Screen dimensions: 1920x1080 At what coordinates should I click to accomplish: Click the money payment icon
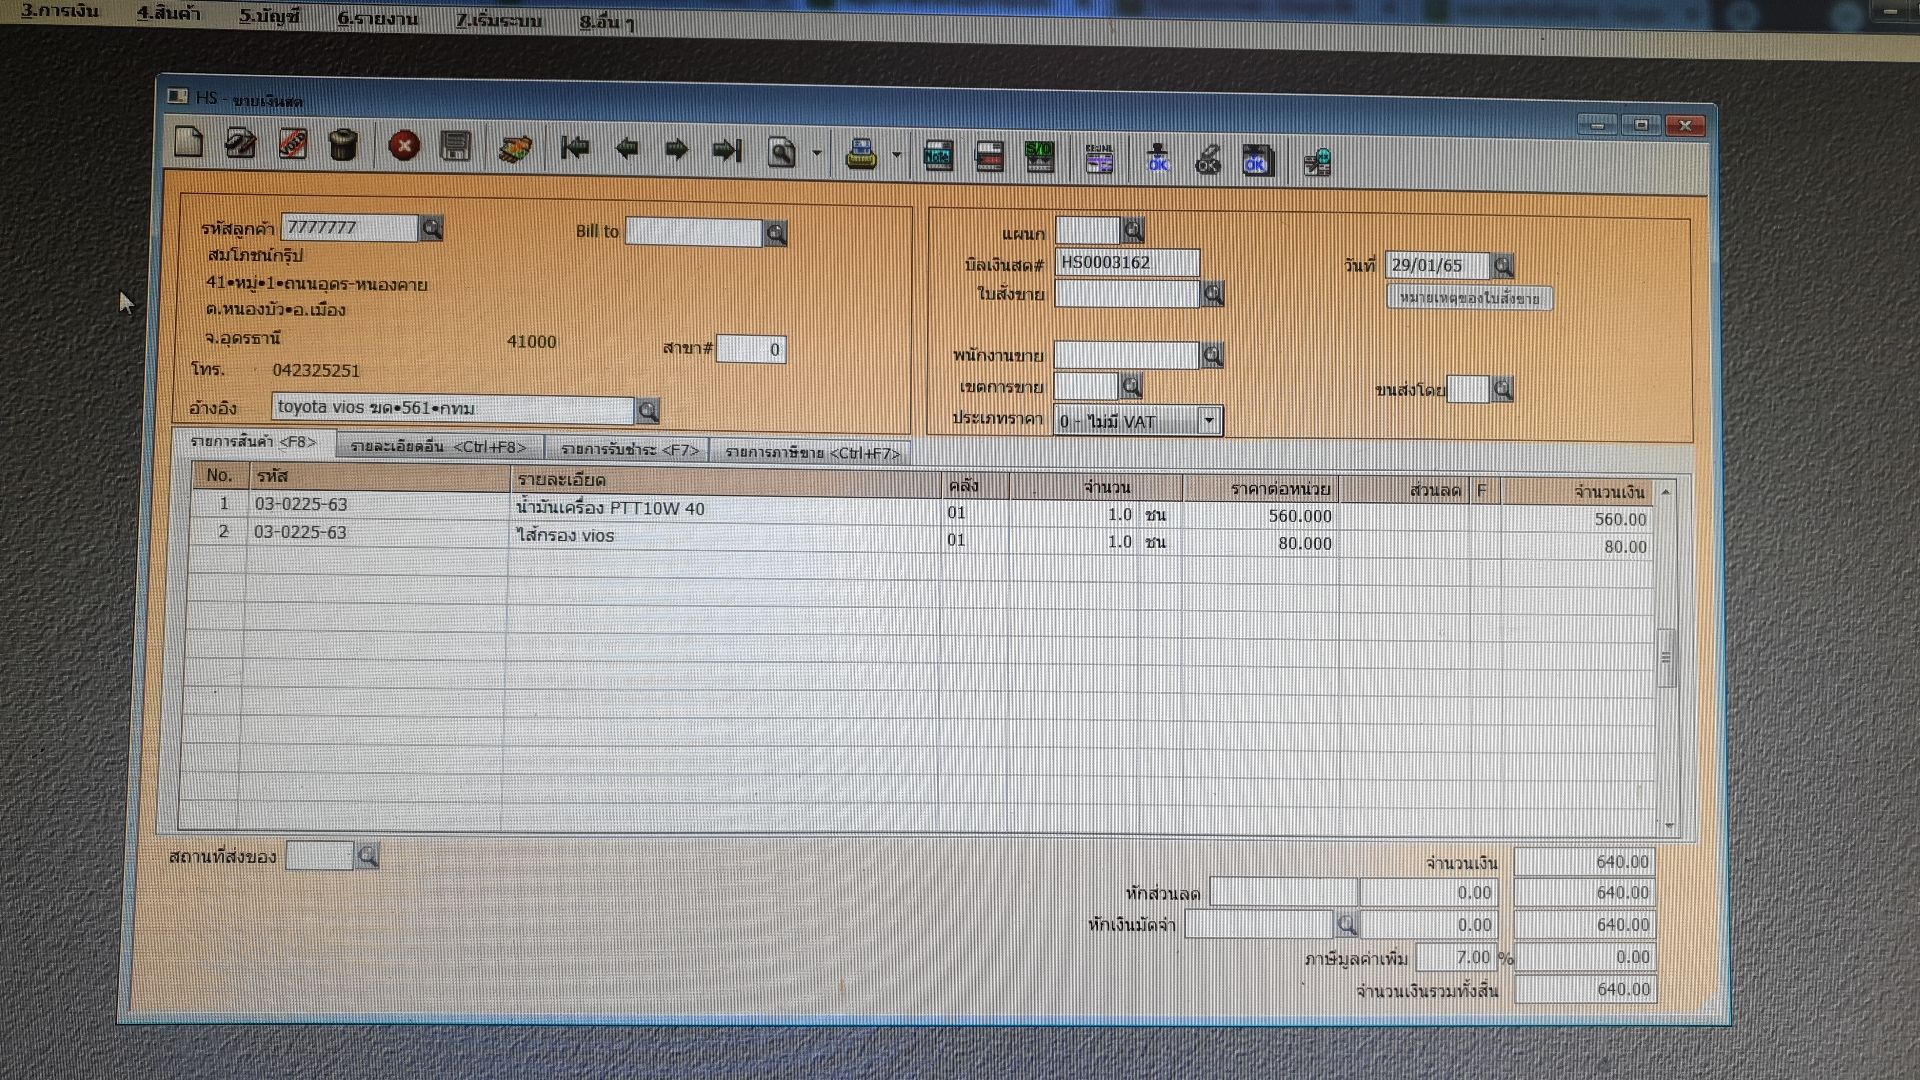click(515, 149)
